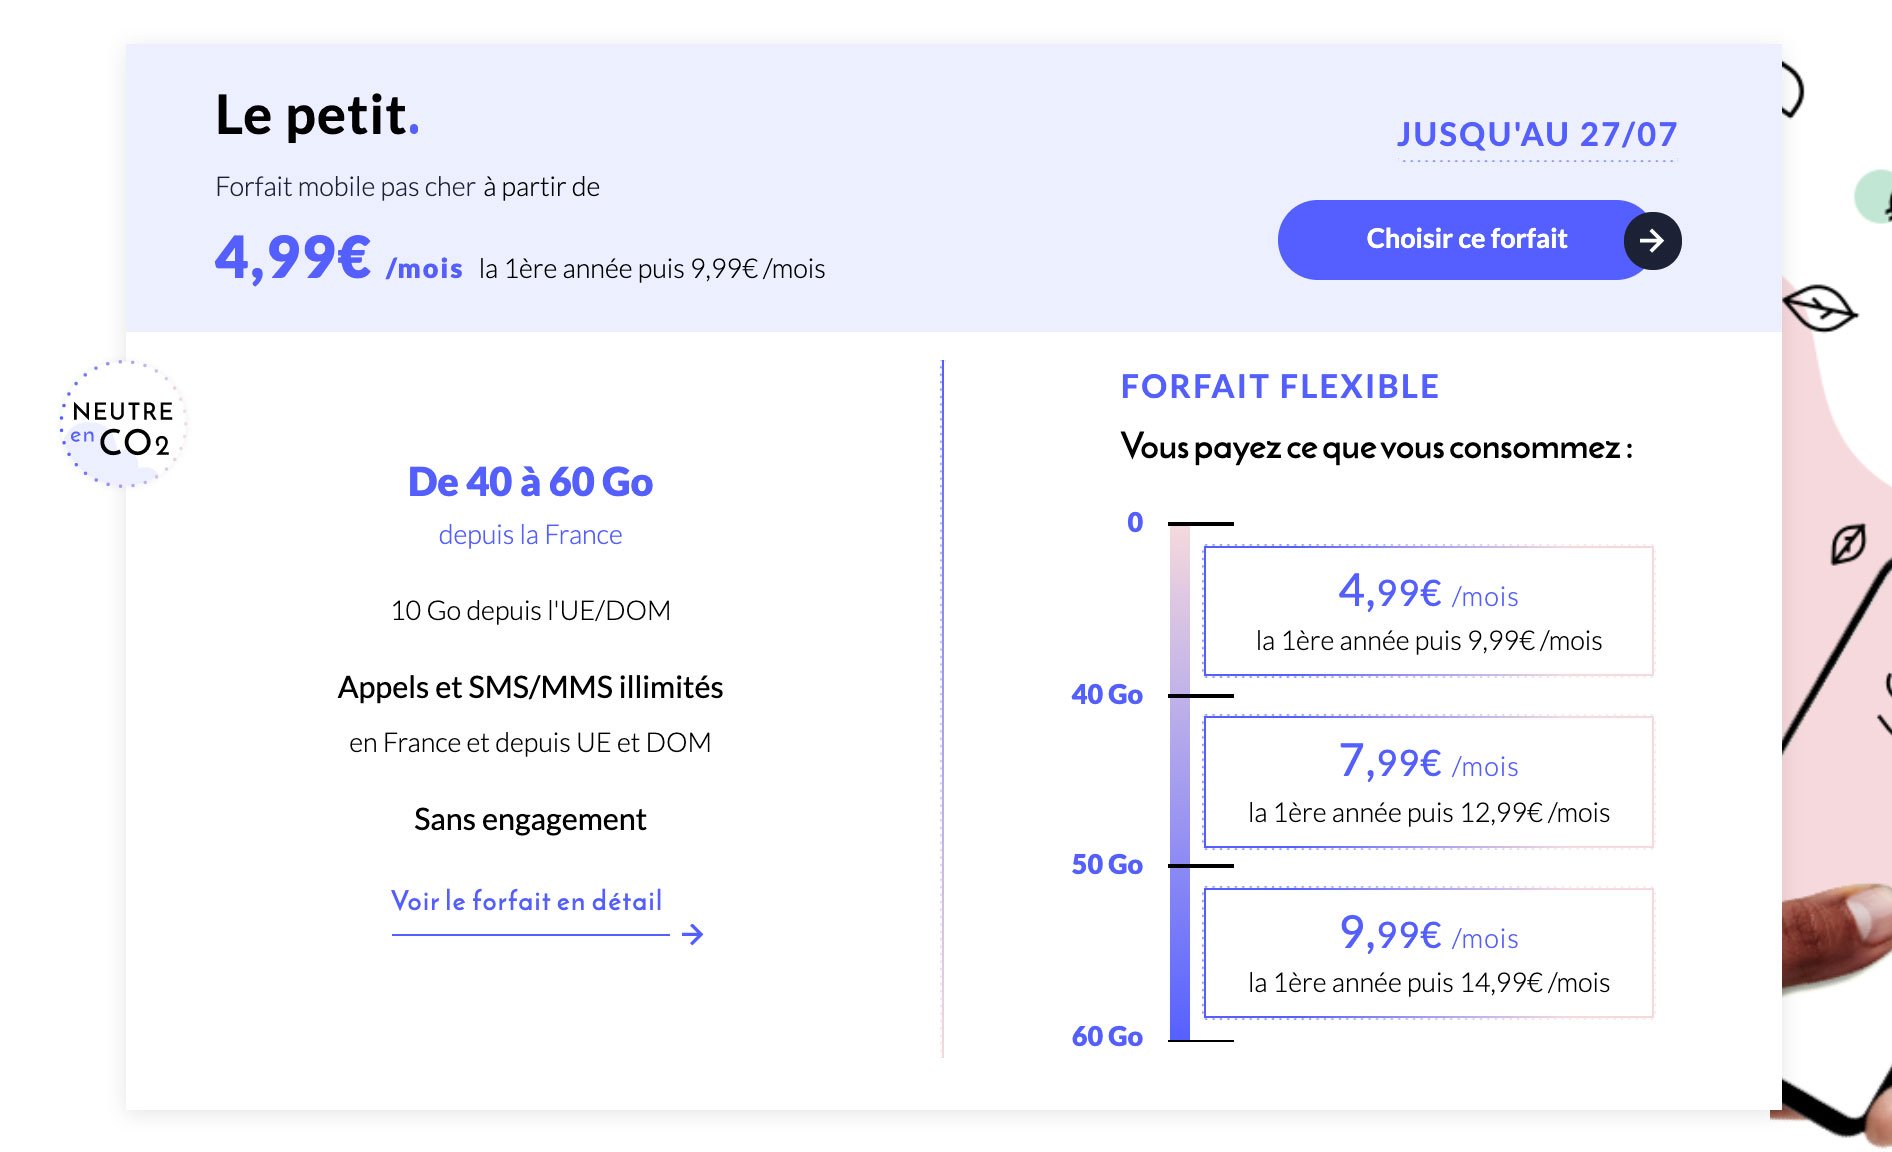The height and width of the screenshot is (1152, 1892).
Task: Click the JUSQU'AU 27/07 offer label
Action: [1537, 134]
